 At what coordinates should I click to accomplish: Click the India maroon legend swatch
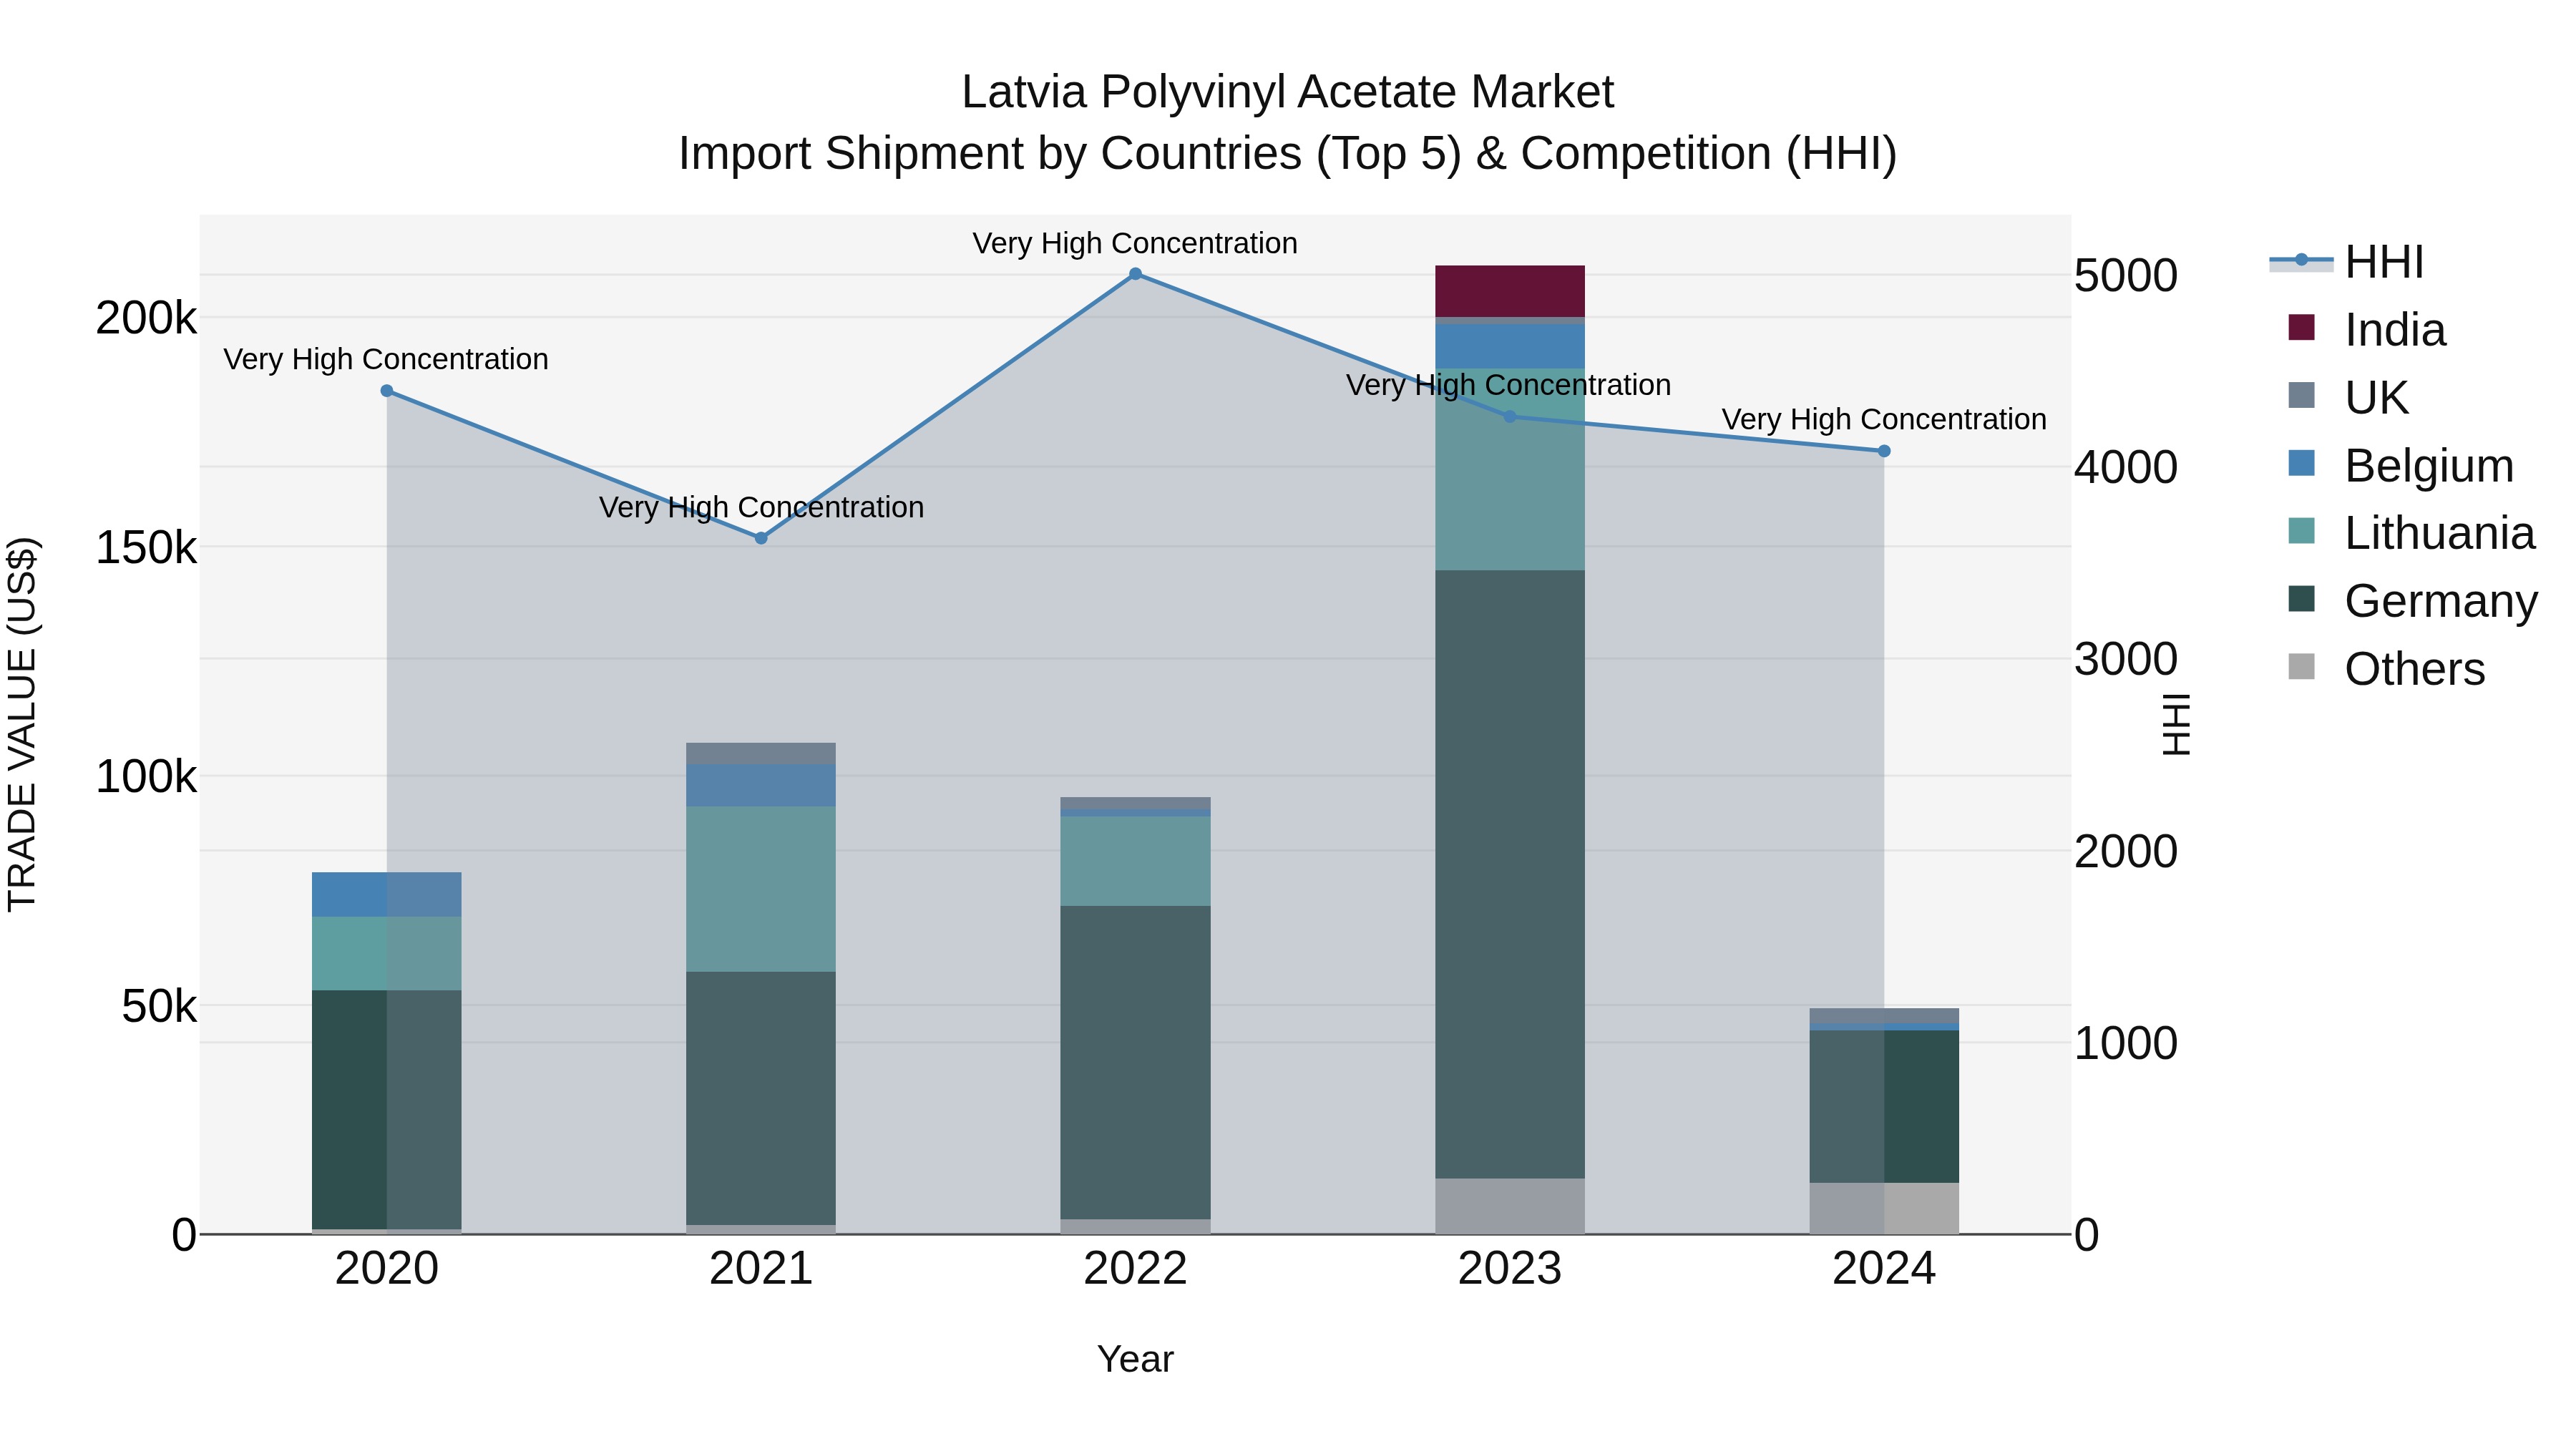[x=2301, y=327]
